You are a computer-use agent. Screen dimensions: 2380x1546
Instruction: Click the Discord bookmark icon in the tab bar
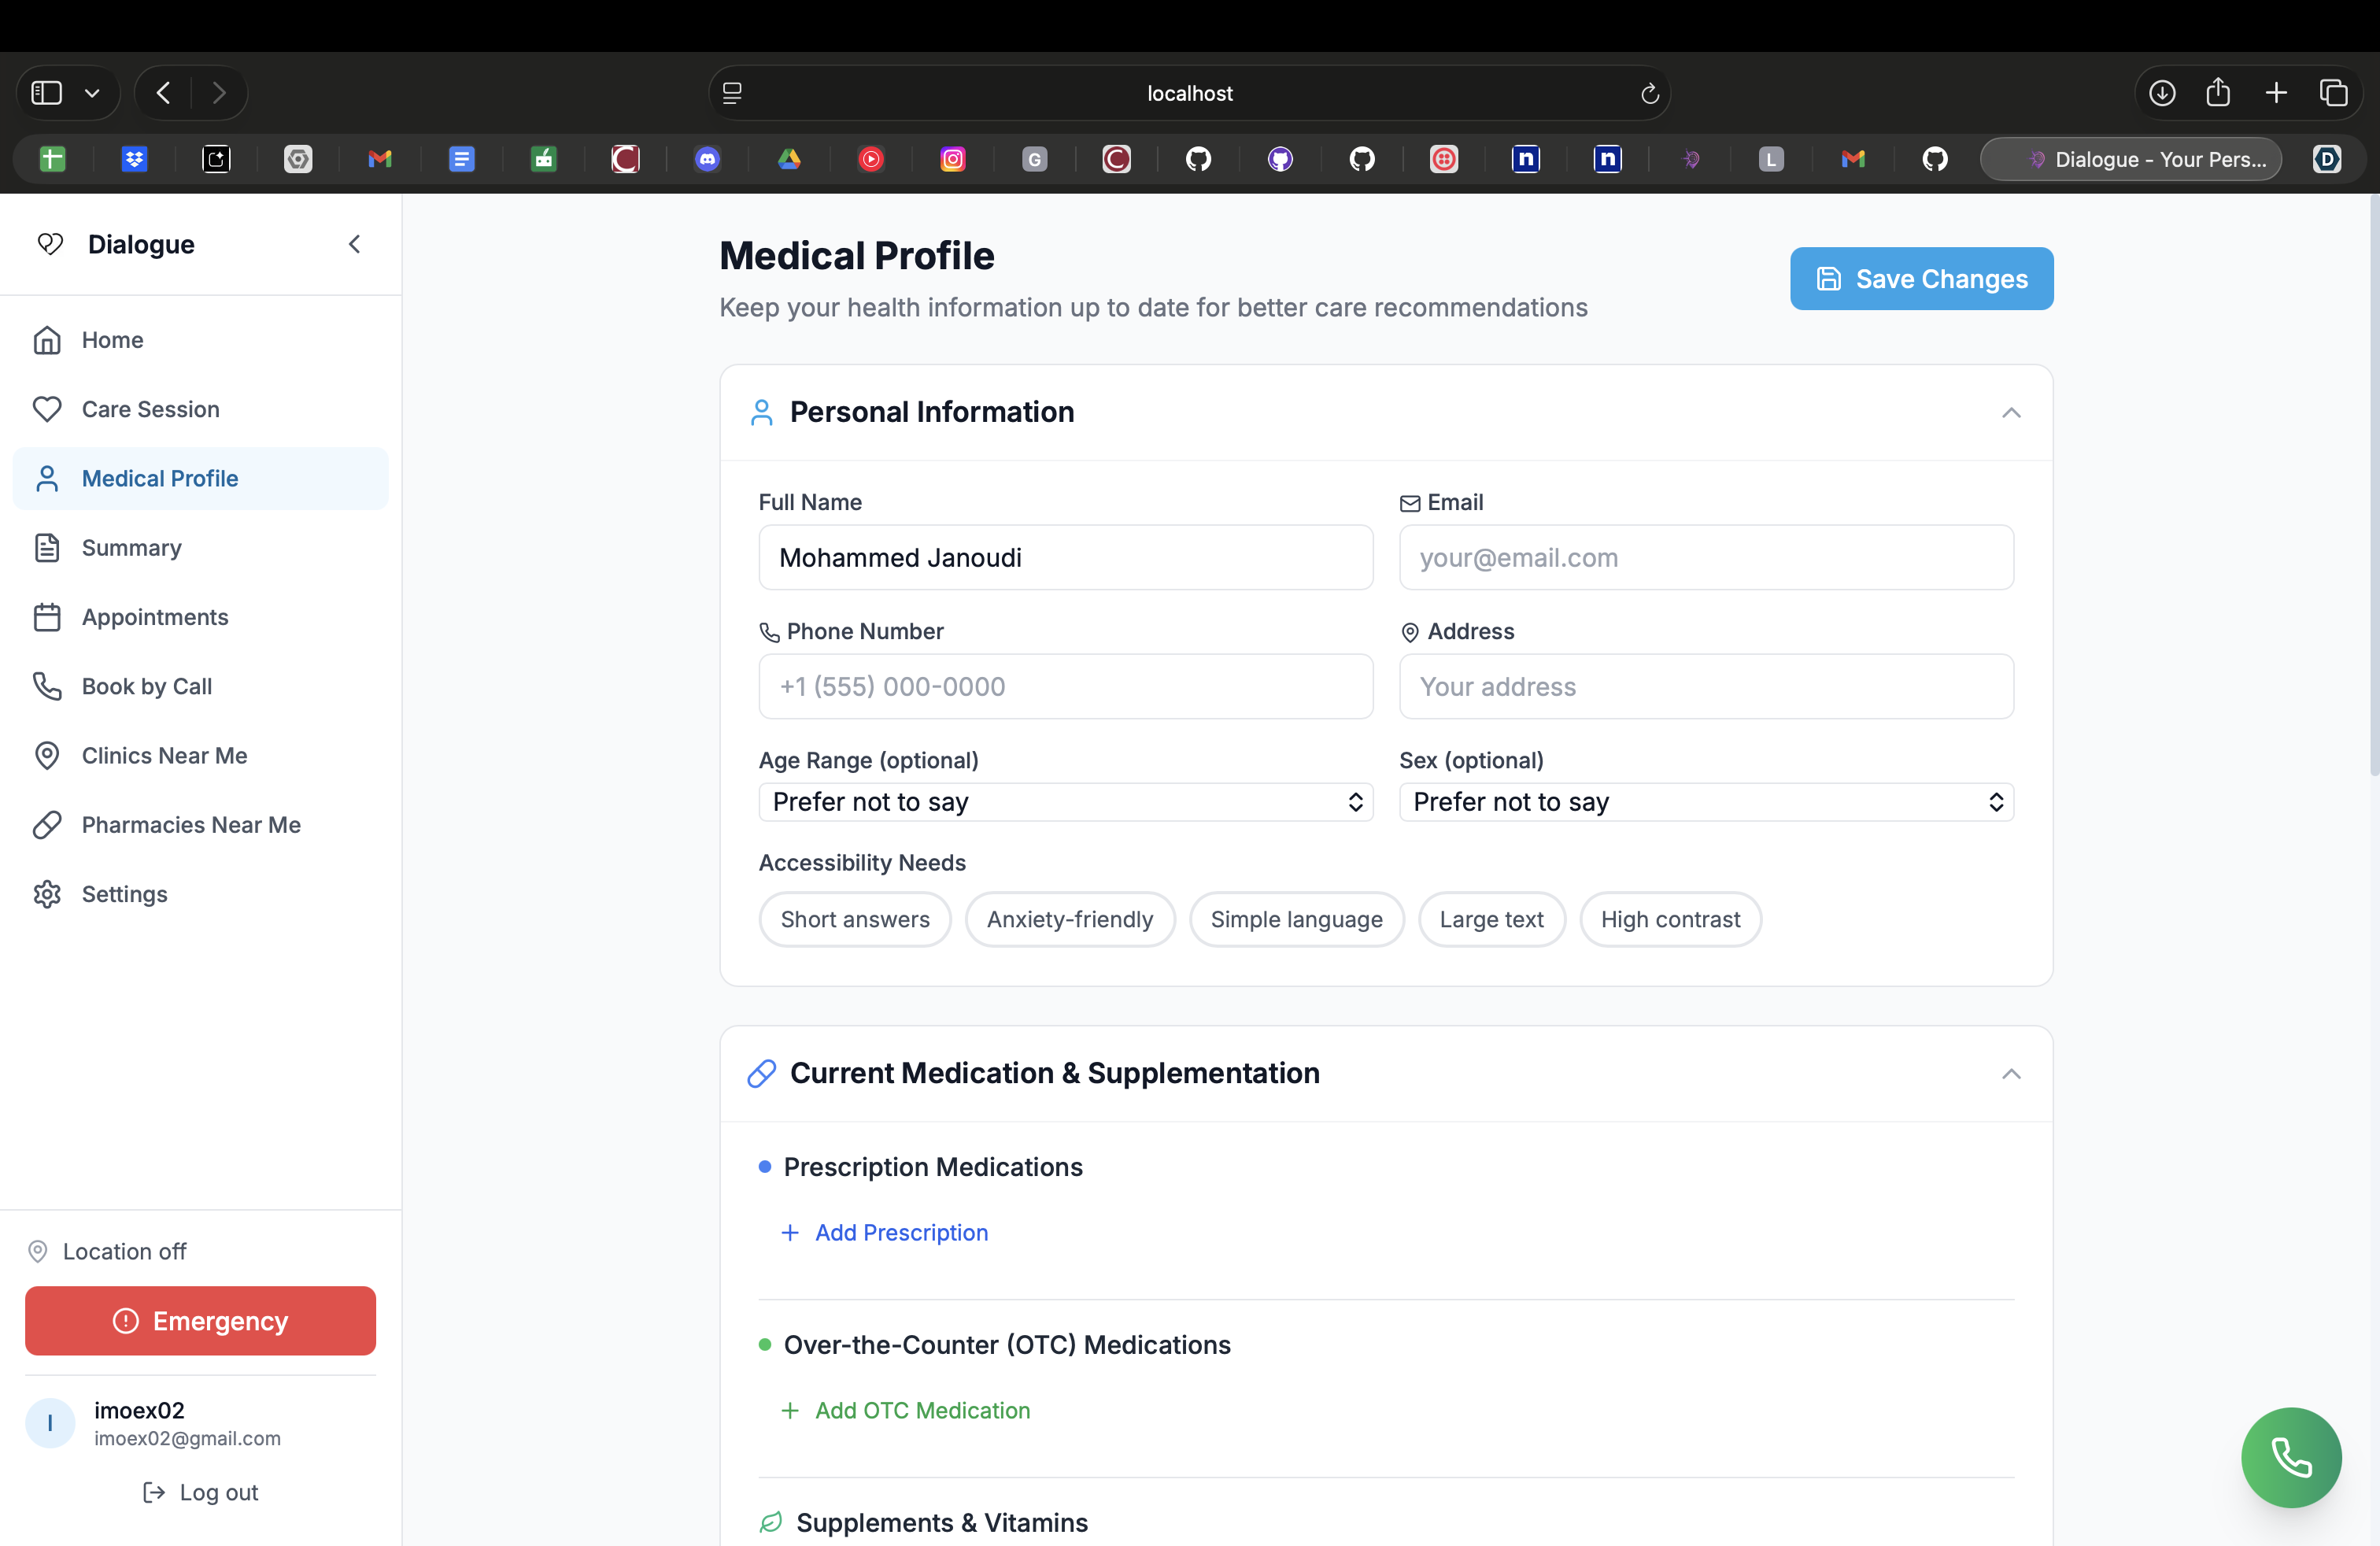click(x=707, y=159)
